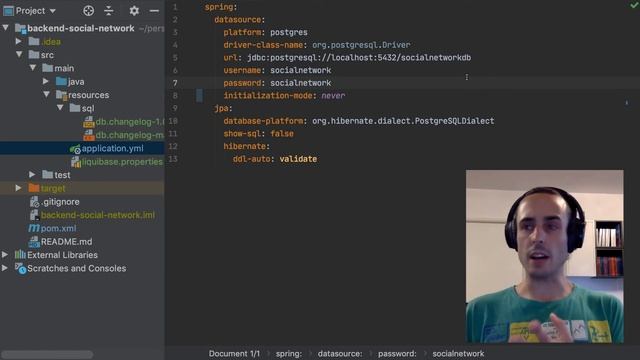
Task: Expand the .idea folder arrow
Action: click(18, 41)
